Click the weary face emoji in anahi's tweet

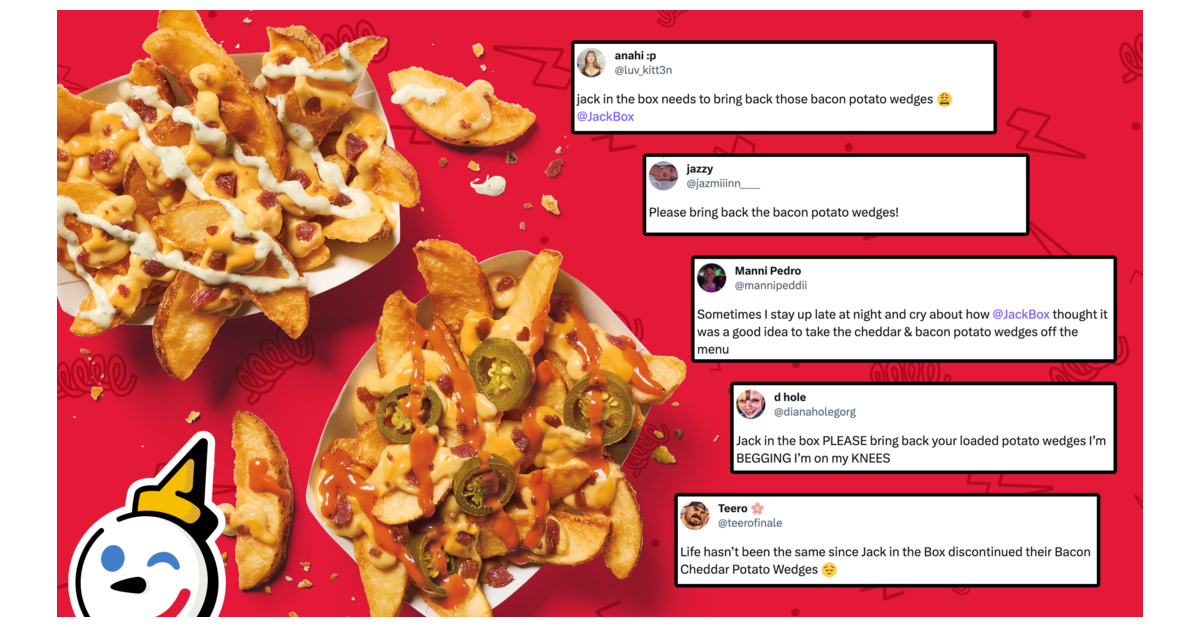(944, 99)
